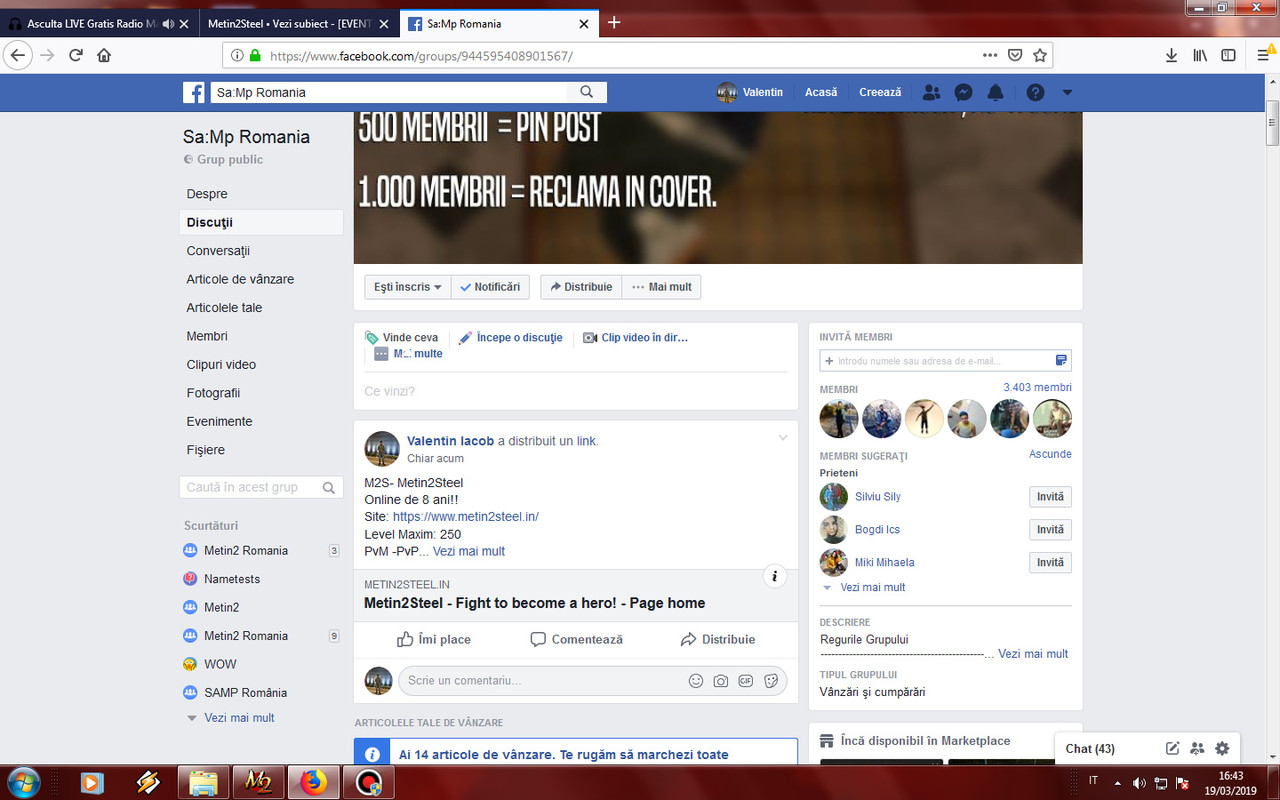Click Comentează on the post
This screenshot has width=1280, height=800.
click(x=577, y=639)
